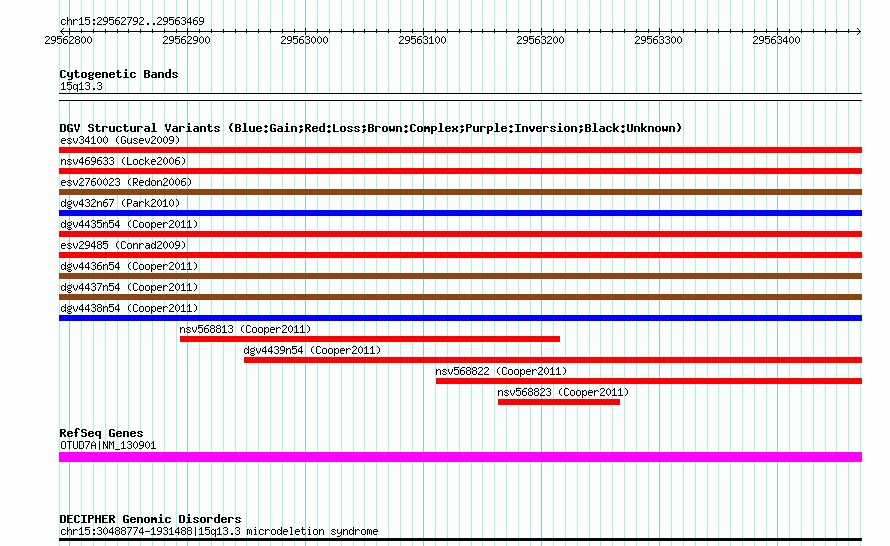The image size is (890, 546).
Task: Open the short nsv568823 (Cooper2011) red bar
Action: pyautogui.click(x=559, y=402)
